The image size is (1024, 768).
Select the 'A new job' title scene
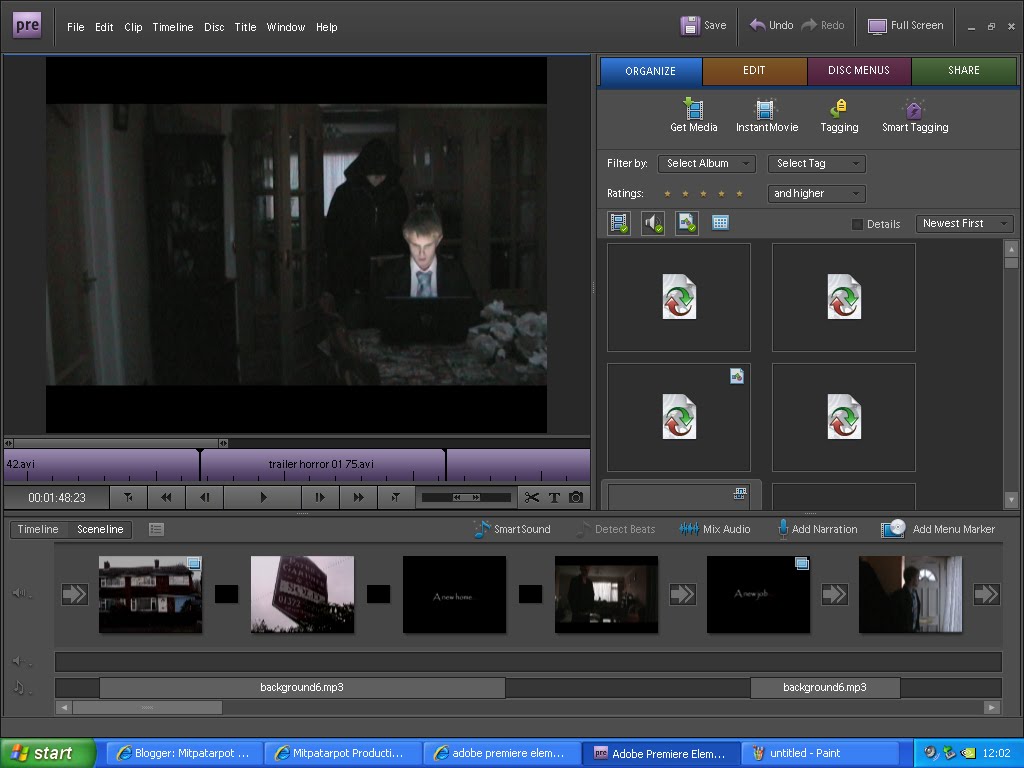(758, 594)
